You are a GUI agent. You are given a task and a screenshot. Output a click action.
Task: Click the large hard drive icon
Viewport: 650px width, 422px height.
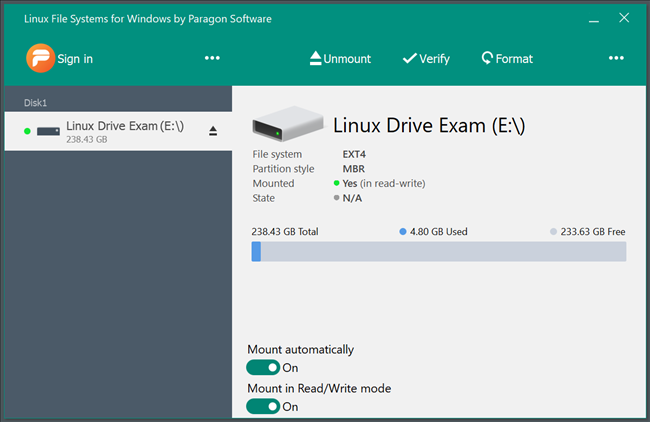(x=287, y=126)
